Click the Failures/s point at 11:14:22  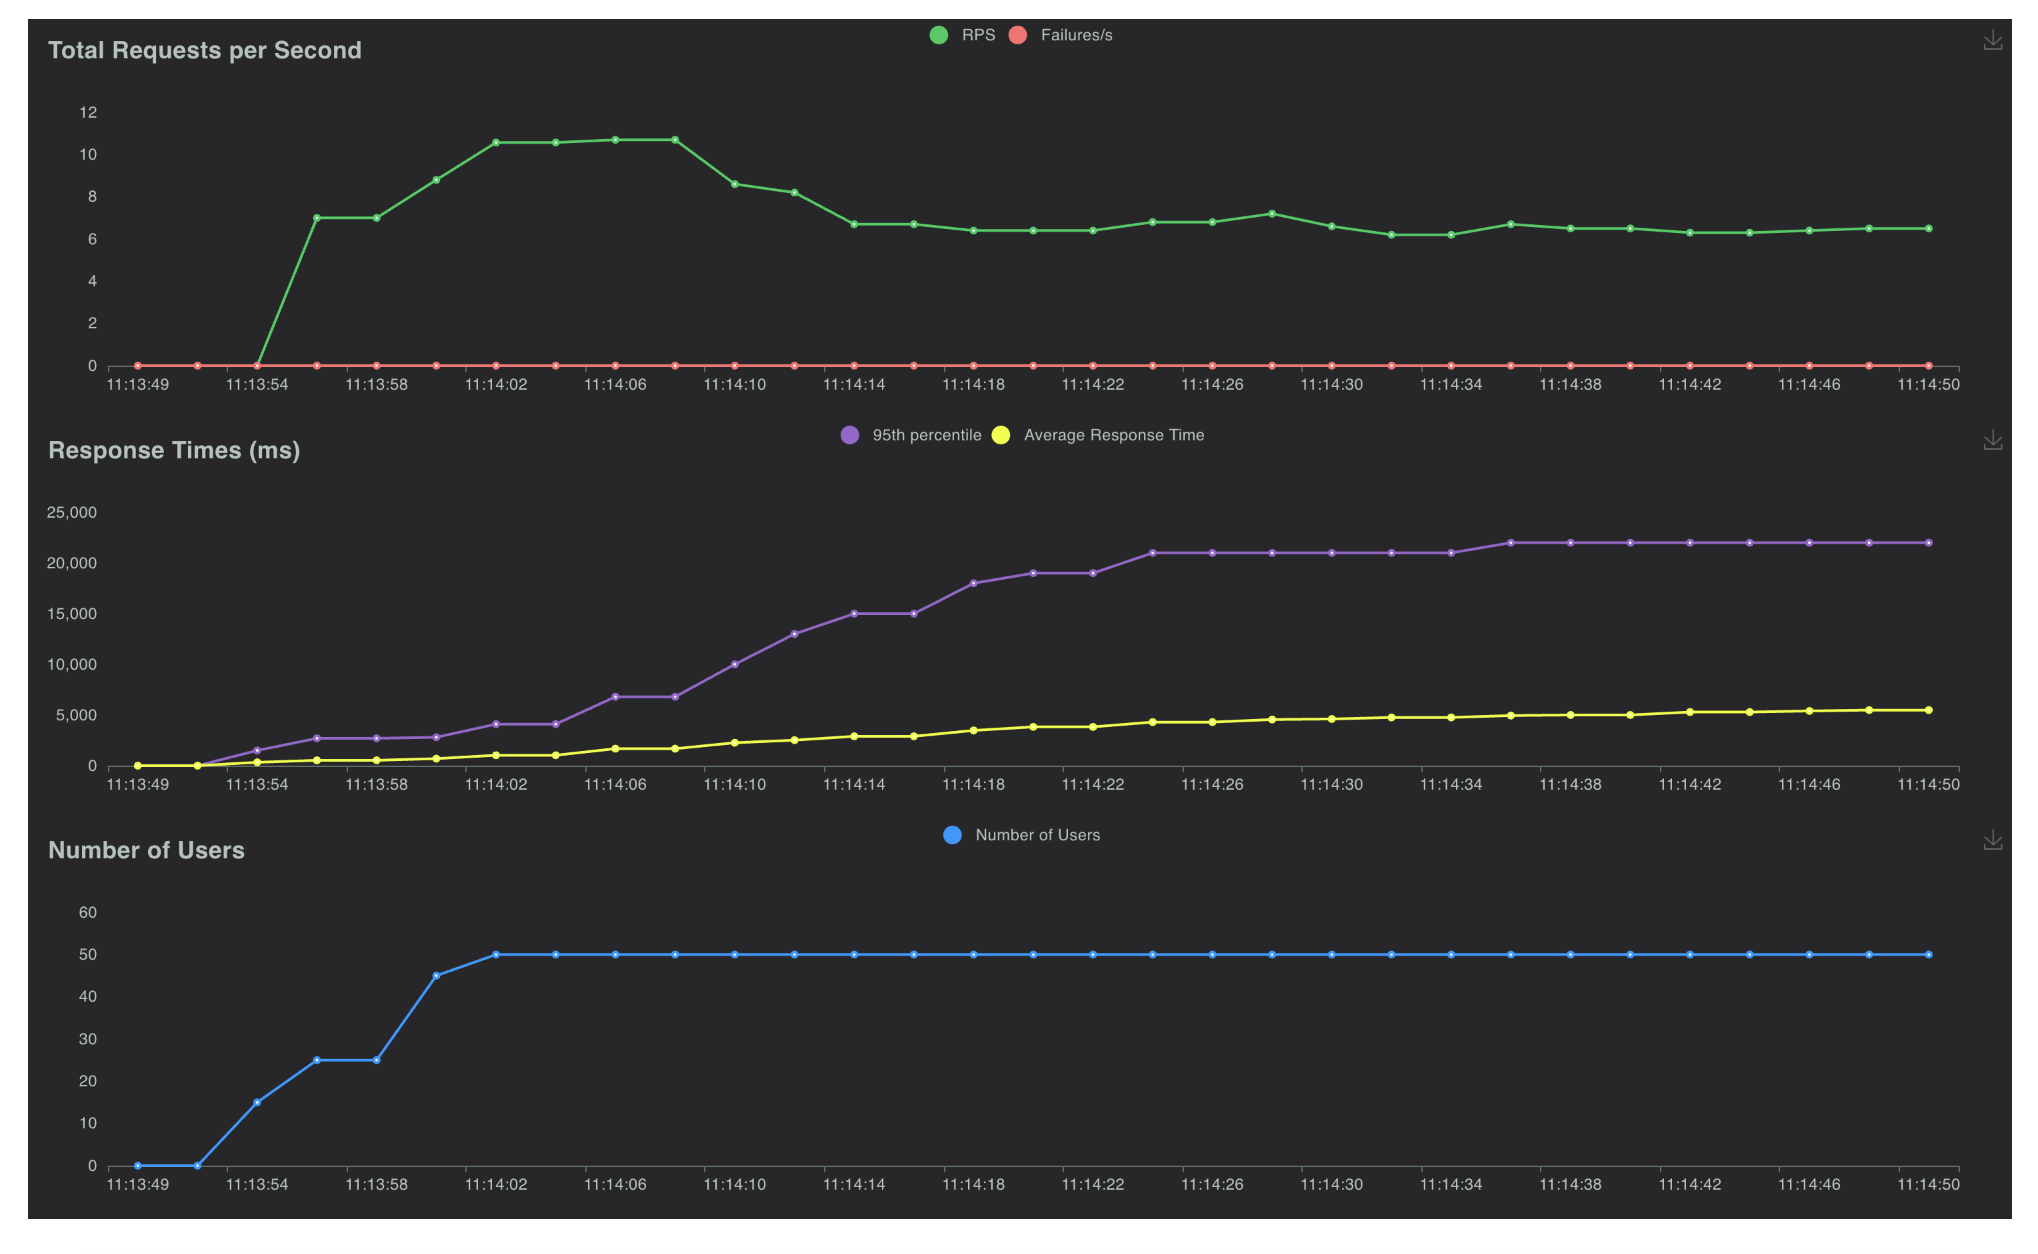(1093, 366)
